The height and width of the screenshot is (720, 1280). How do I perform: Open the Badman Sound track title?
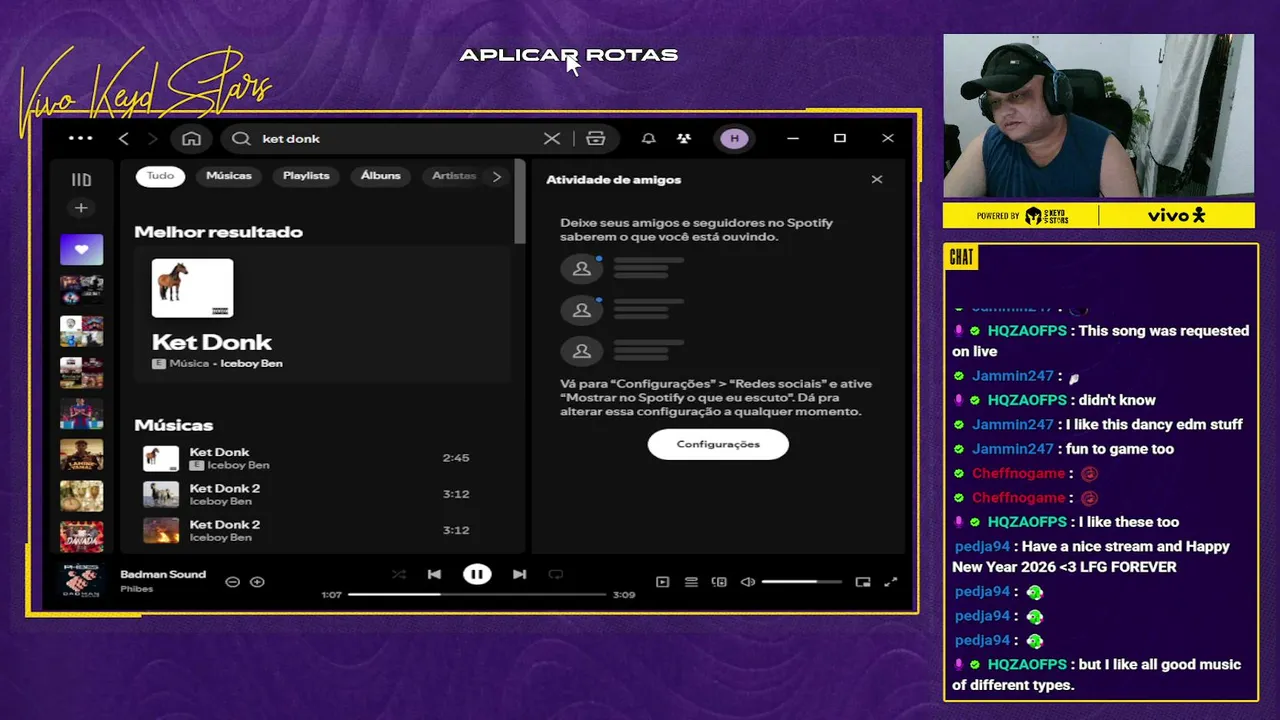(x=163, y=574)
